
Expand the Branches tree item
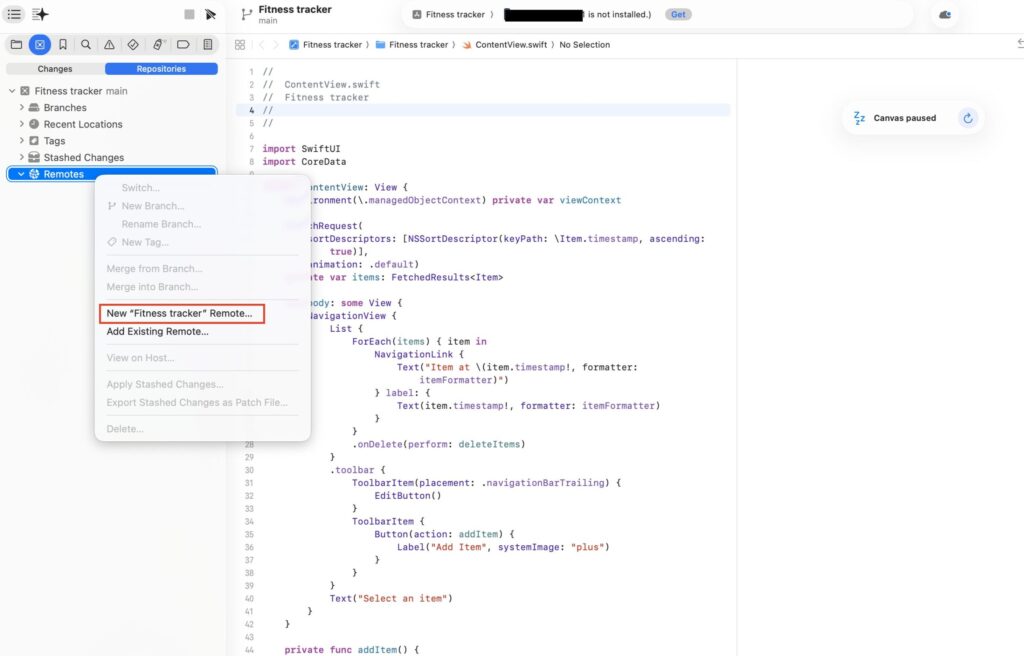pos(22,107)
